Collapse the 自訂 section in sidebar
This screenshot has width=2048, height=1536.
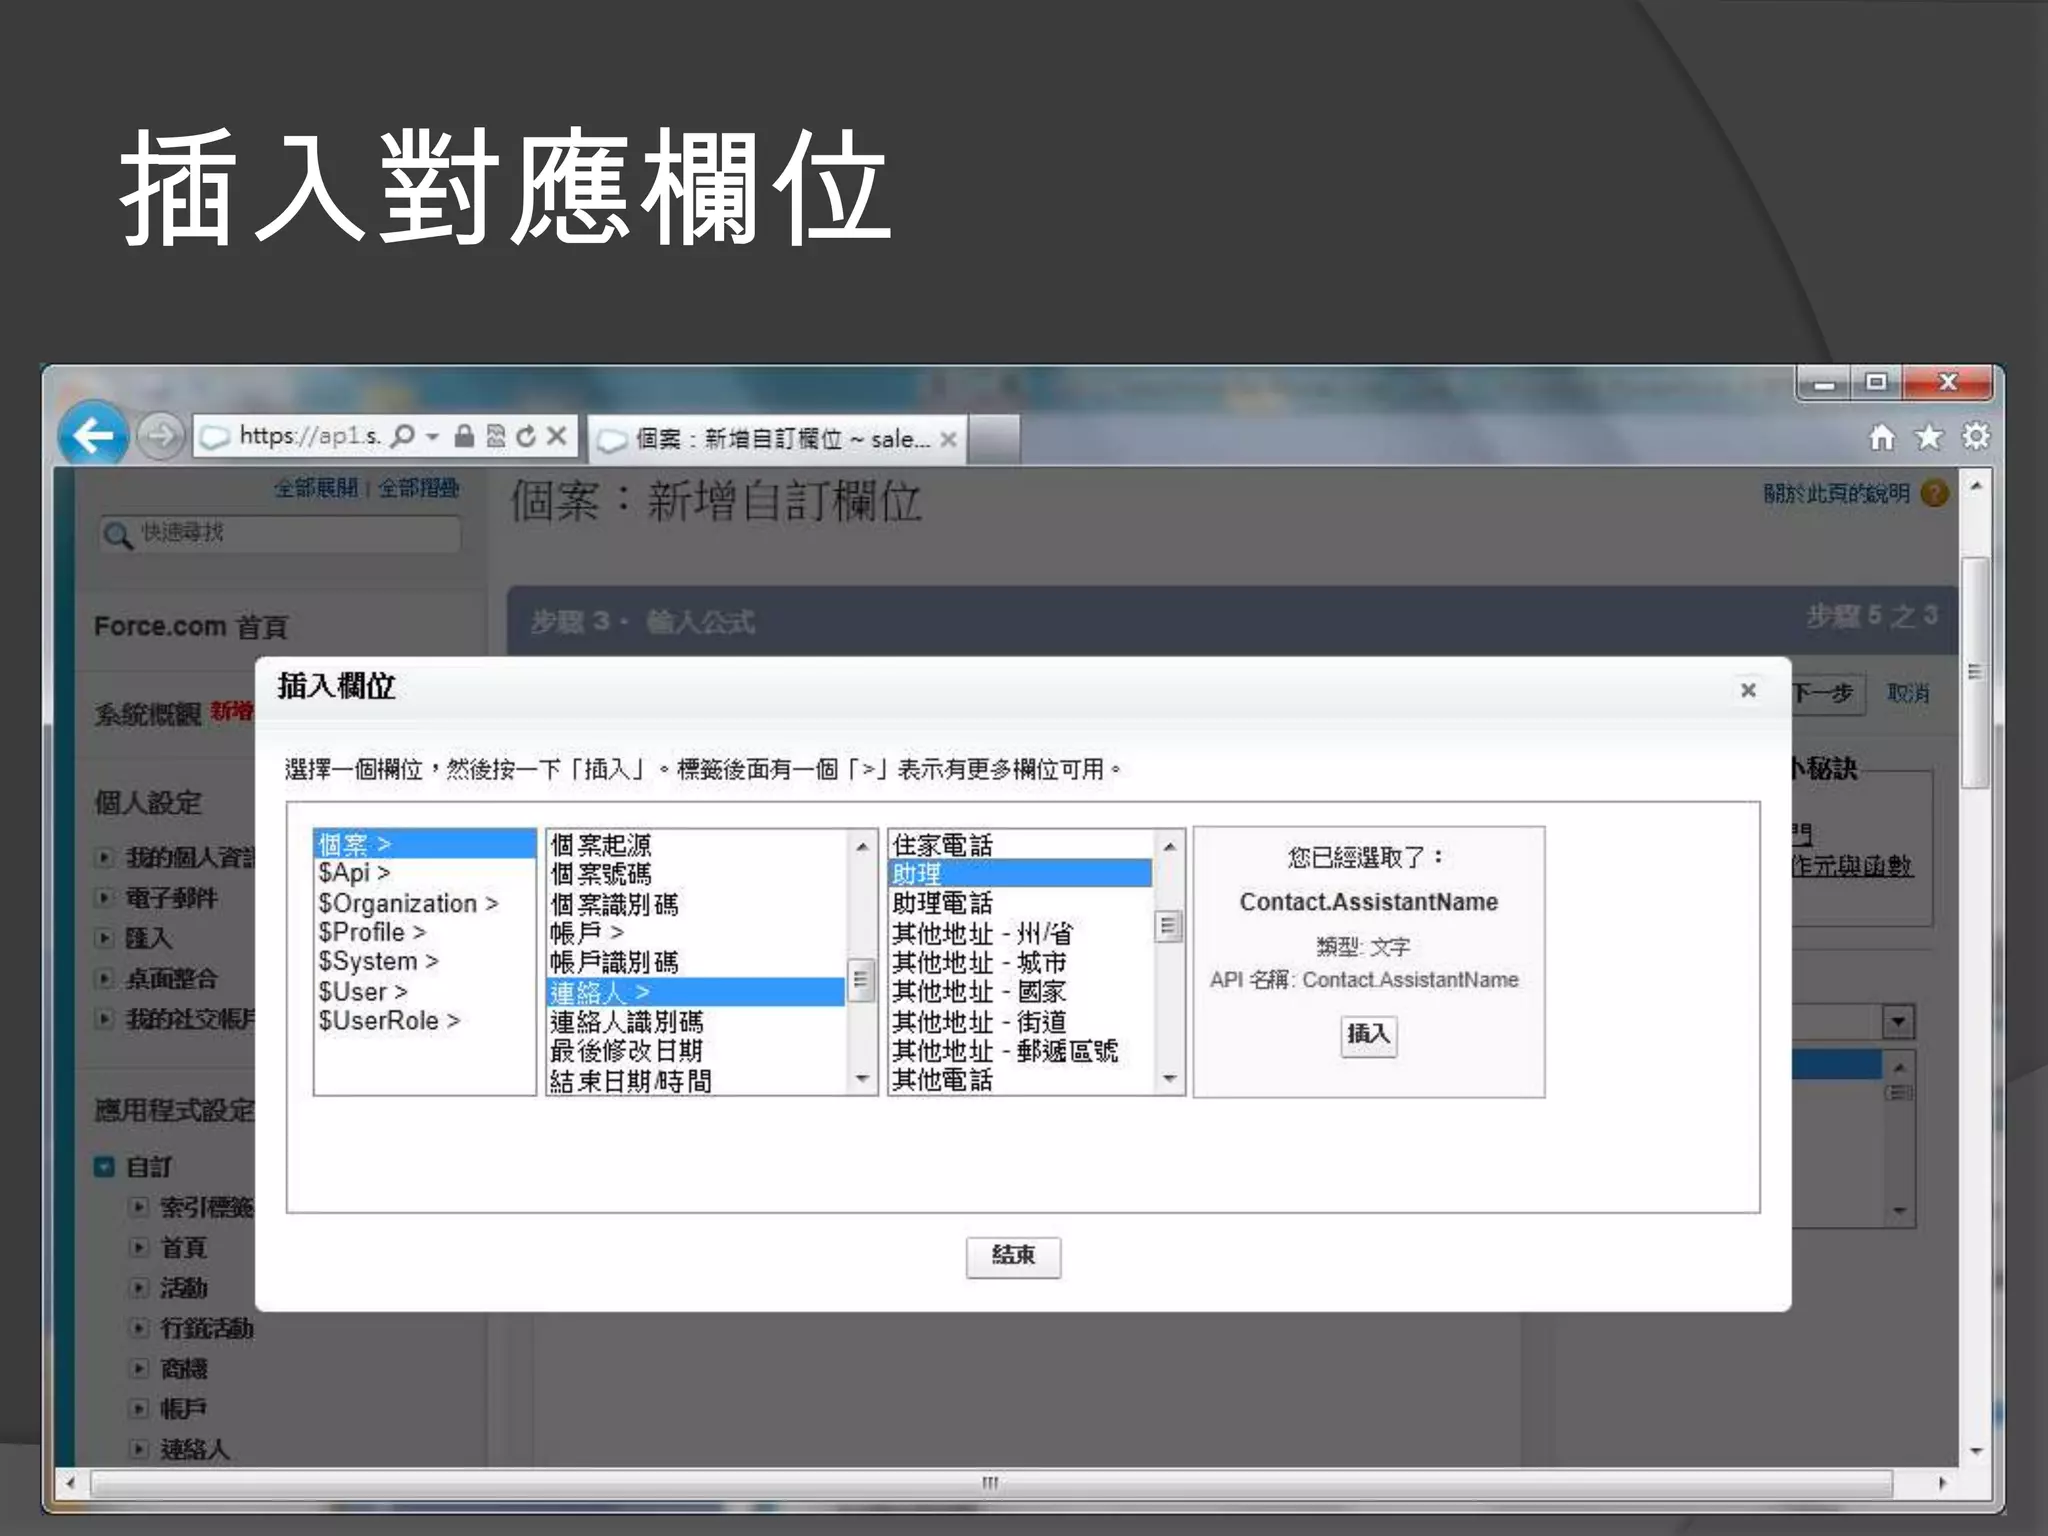(104, 1166)
